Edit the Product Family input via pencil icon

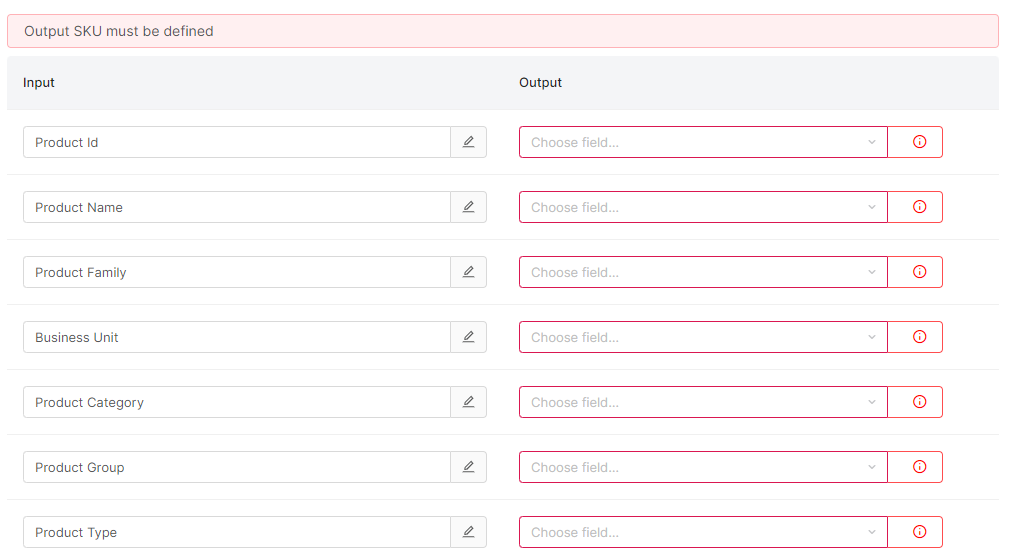468,272
